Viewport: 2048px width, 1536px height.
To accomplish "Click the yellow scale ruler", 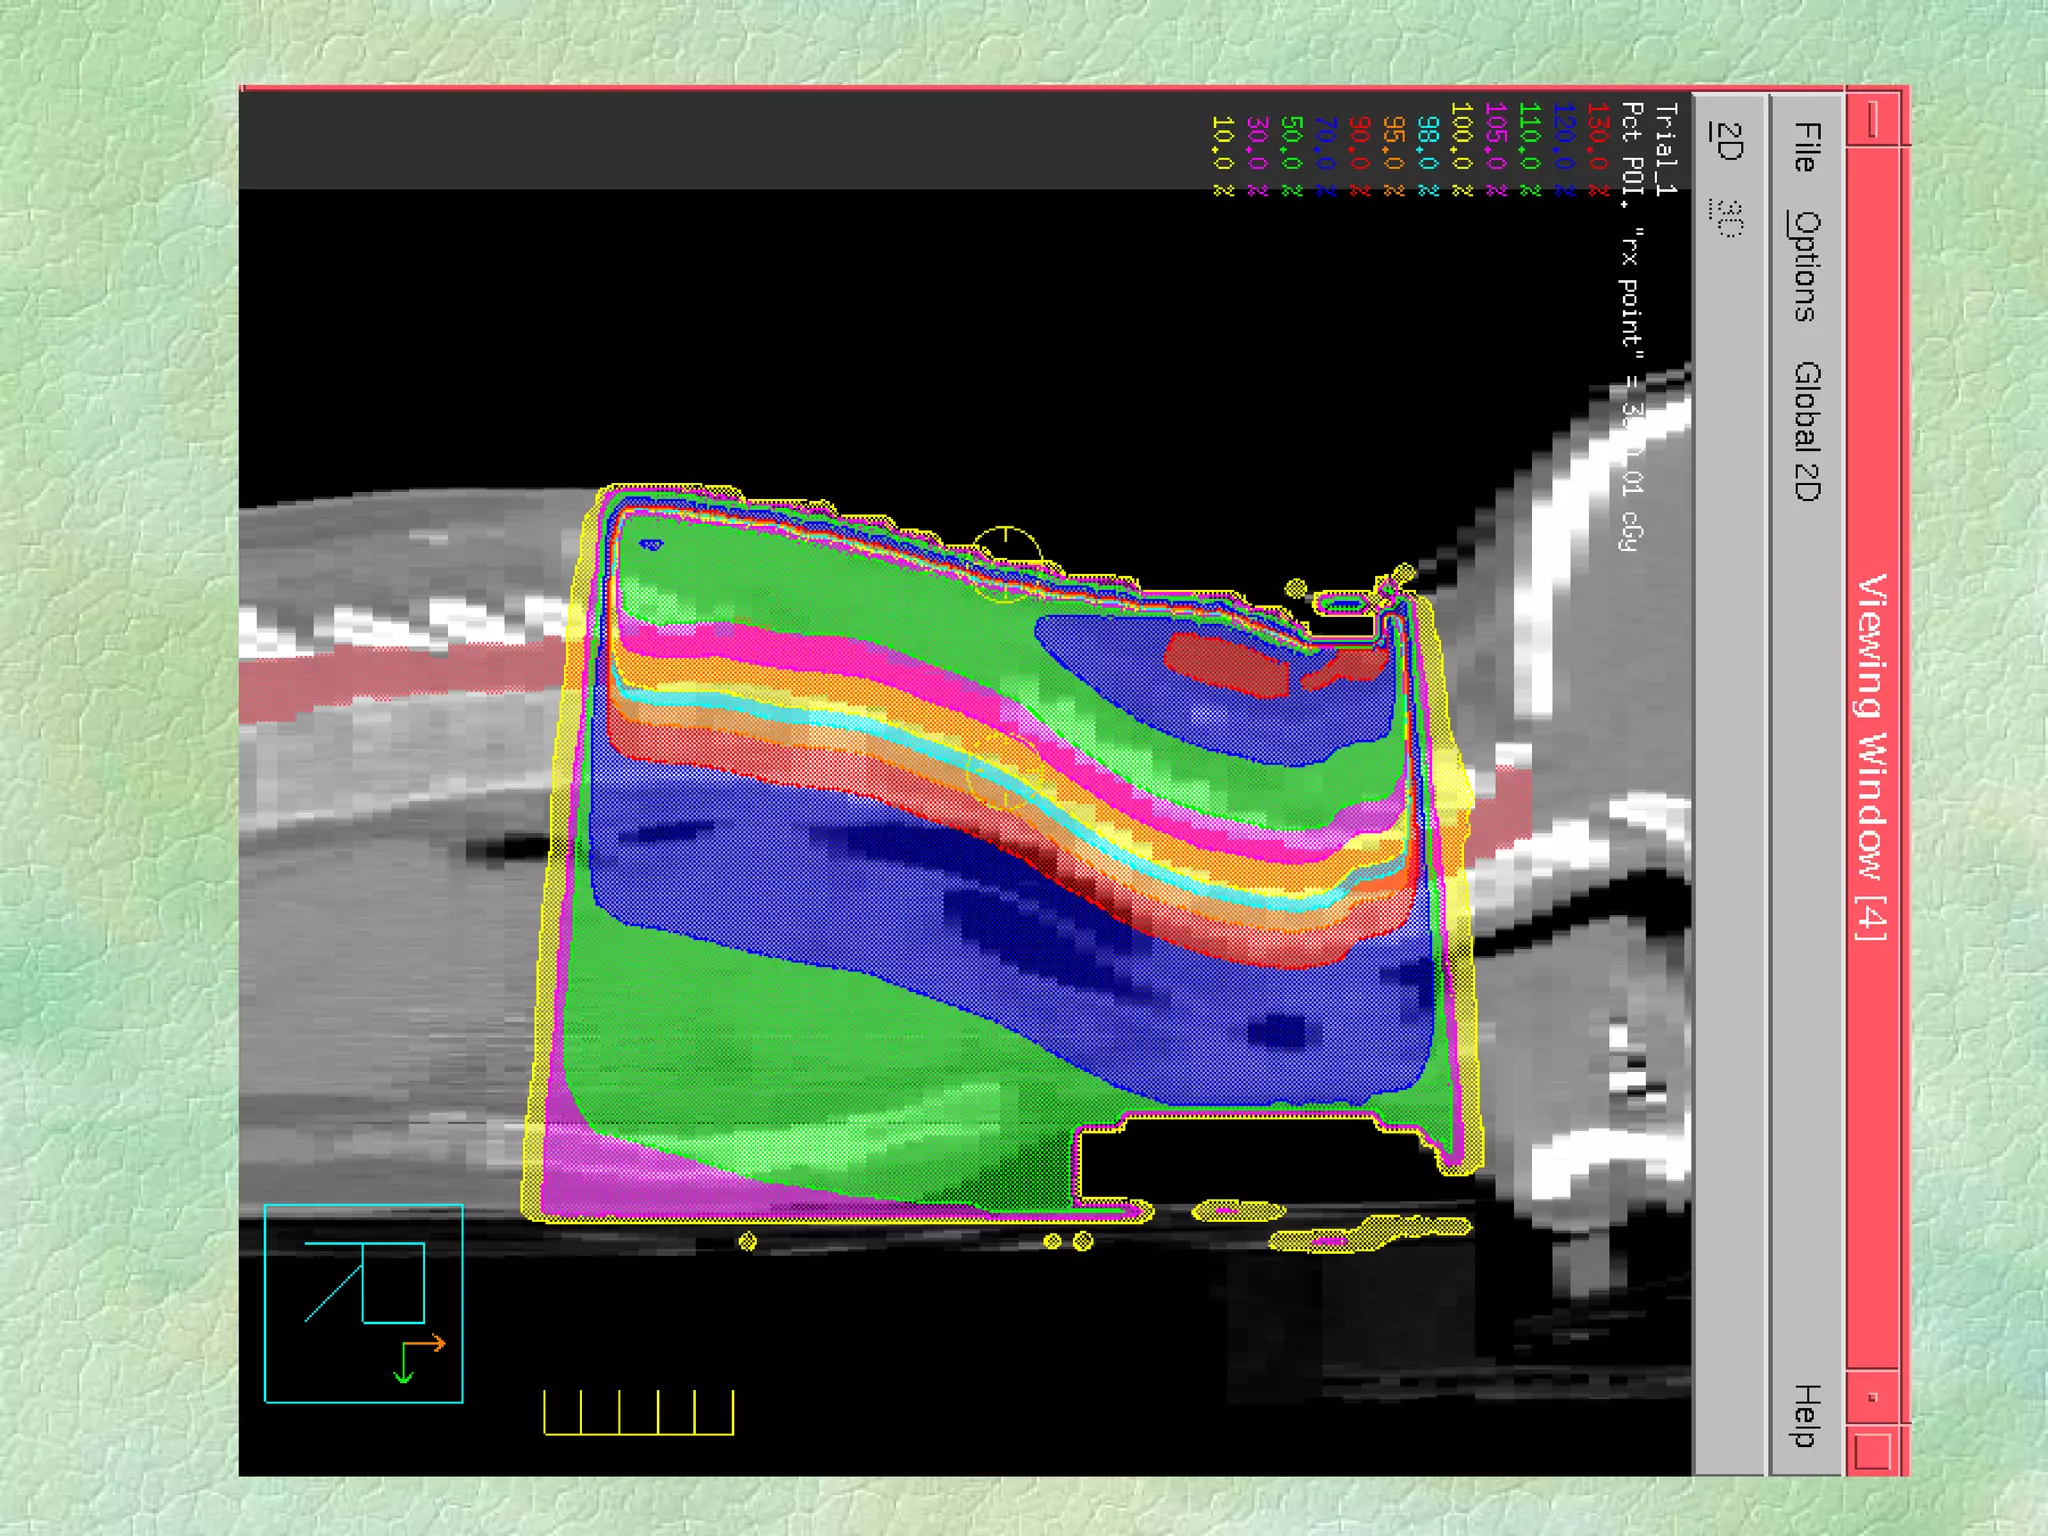I will coord(638,1411).
